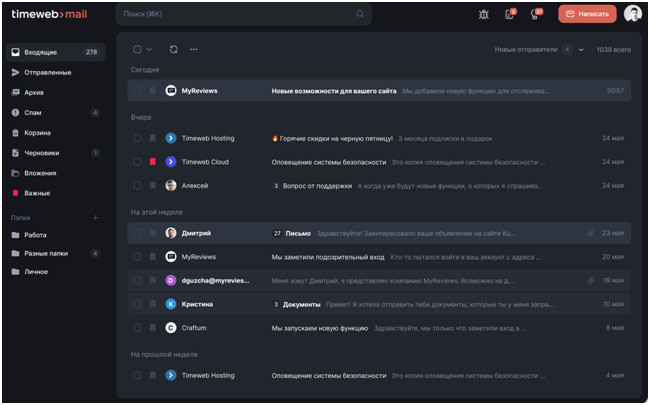Click the attachment paperclip on Дмитрий email
This screenshot has width=650, height=405.
tap(590, 232)
